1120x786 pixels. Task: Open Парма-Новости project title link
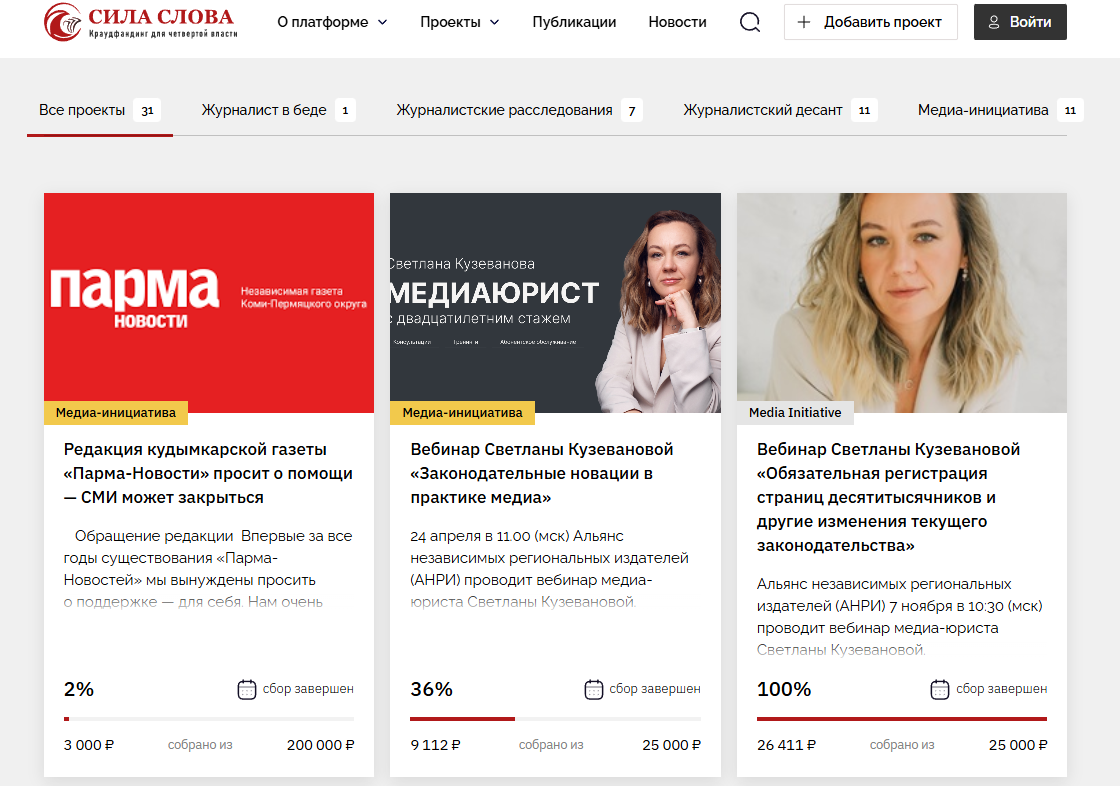(208, 473)
